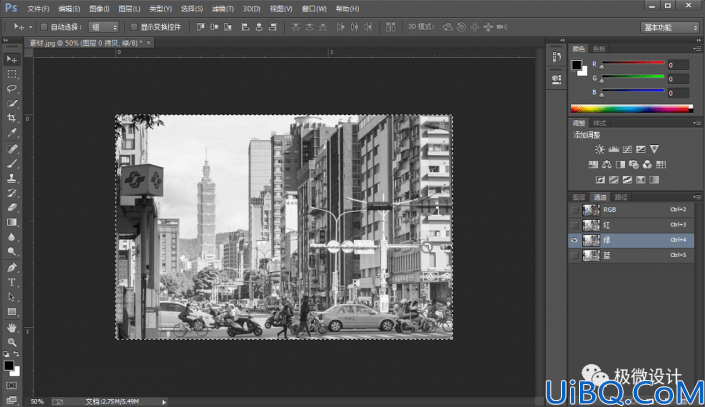The height and width of the screenshot is (407, 705).
Task: Select the Horizontal Type tool
Action: tap(12, 282)
